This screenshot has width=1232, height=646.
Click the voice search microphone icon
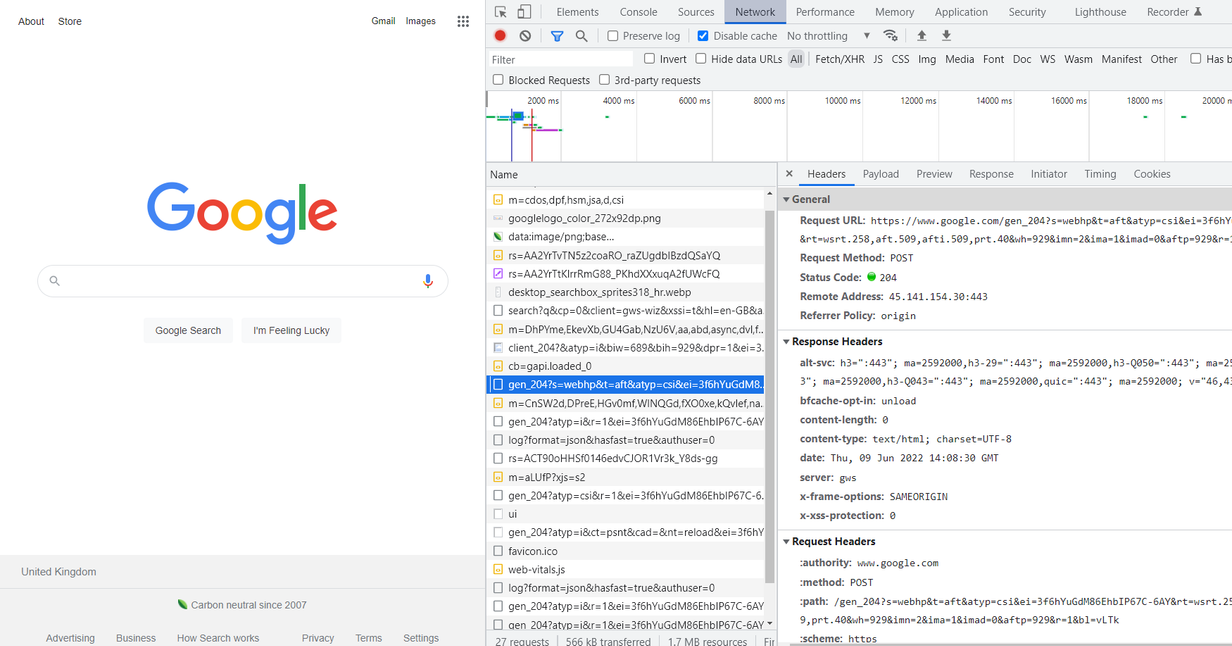tap(428, 281)
